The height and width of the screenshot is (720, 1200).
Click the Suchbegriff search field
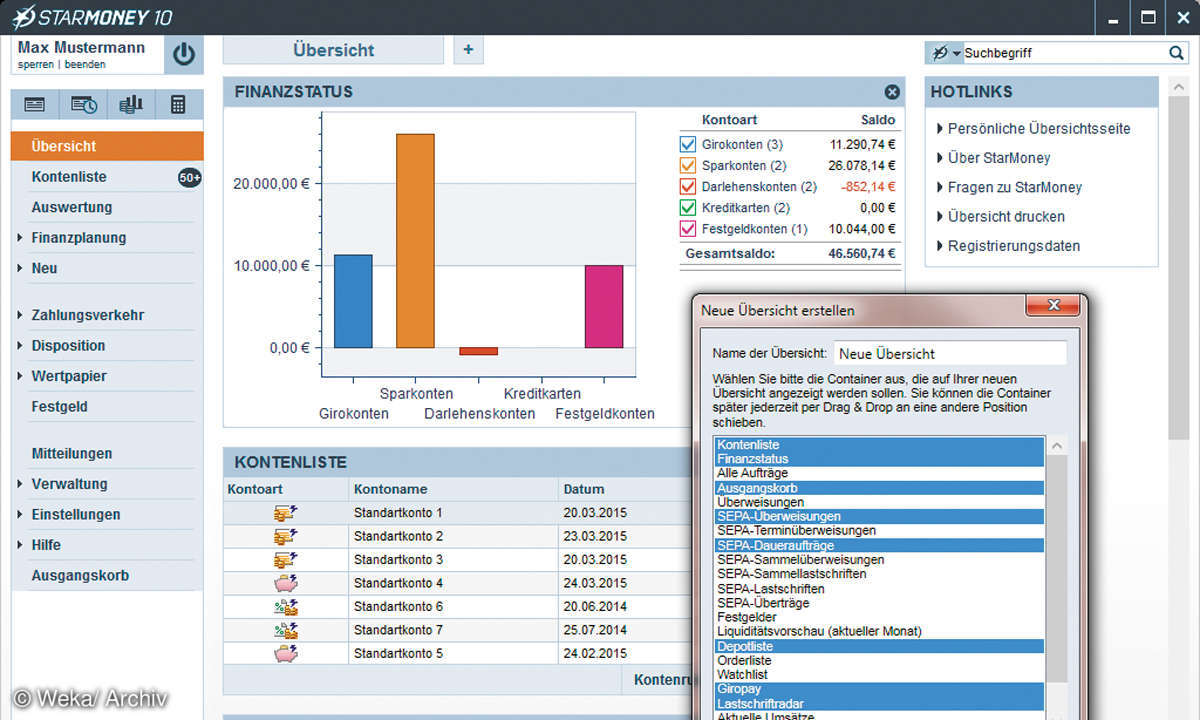tap(1063, 53)
